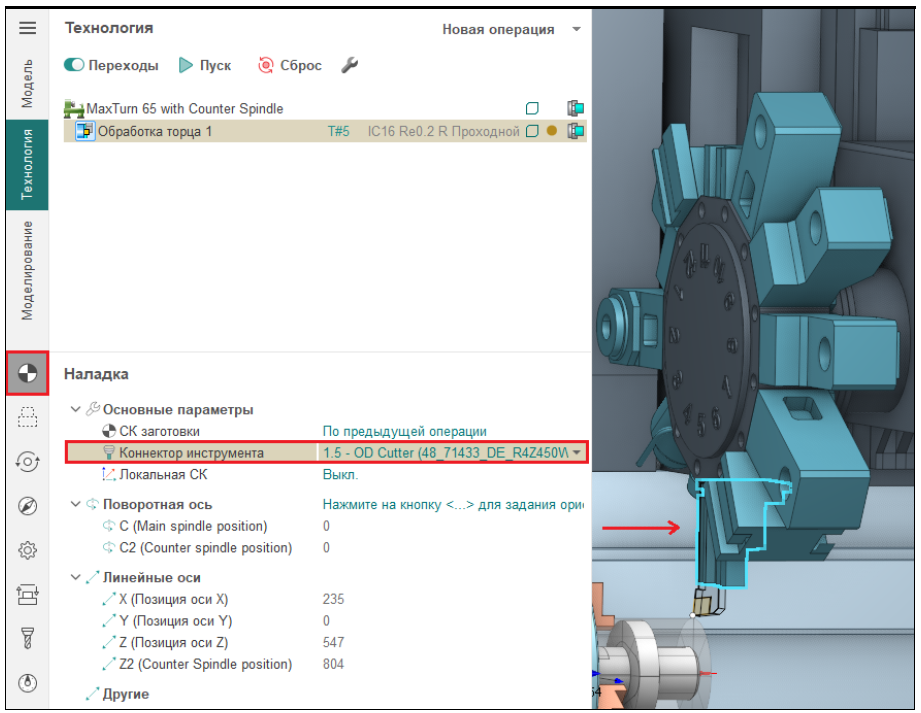
Task: Collapse the Линейные оси section
Action: (x=76, y=577)
